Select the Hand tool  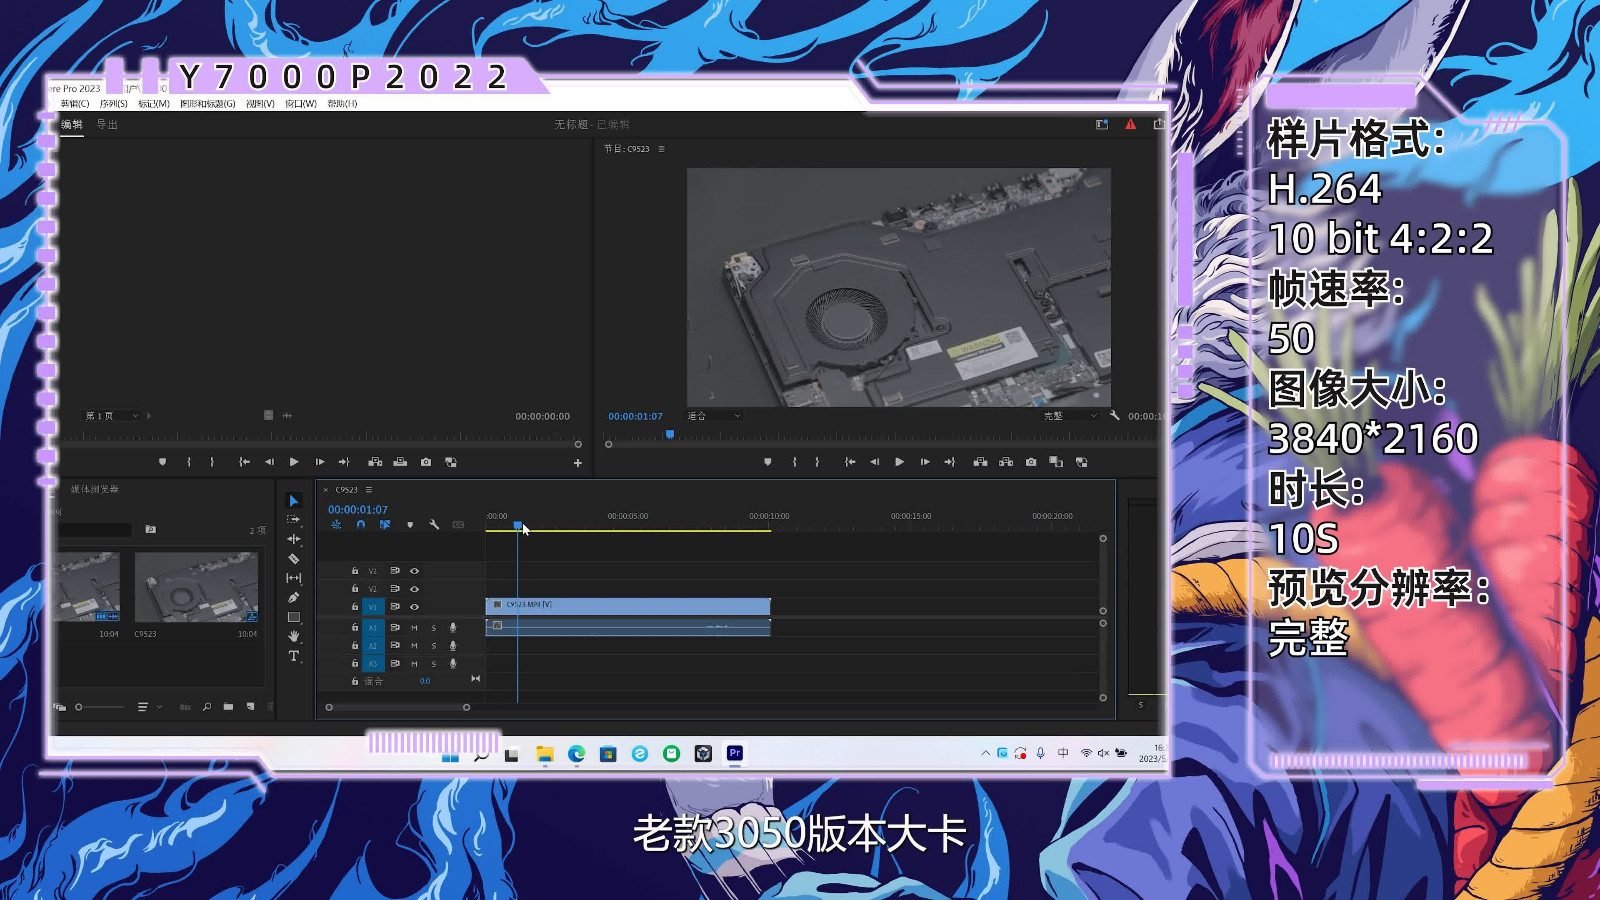[x=293, y=636]
